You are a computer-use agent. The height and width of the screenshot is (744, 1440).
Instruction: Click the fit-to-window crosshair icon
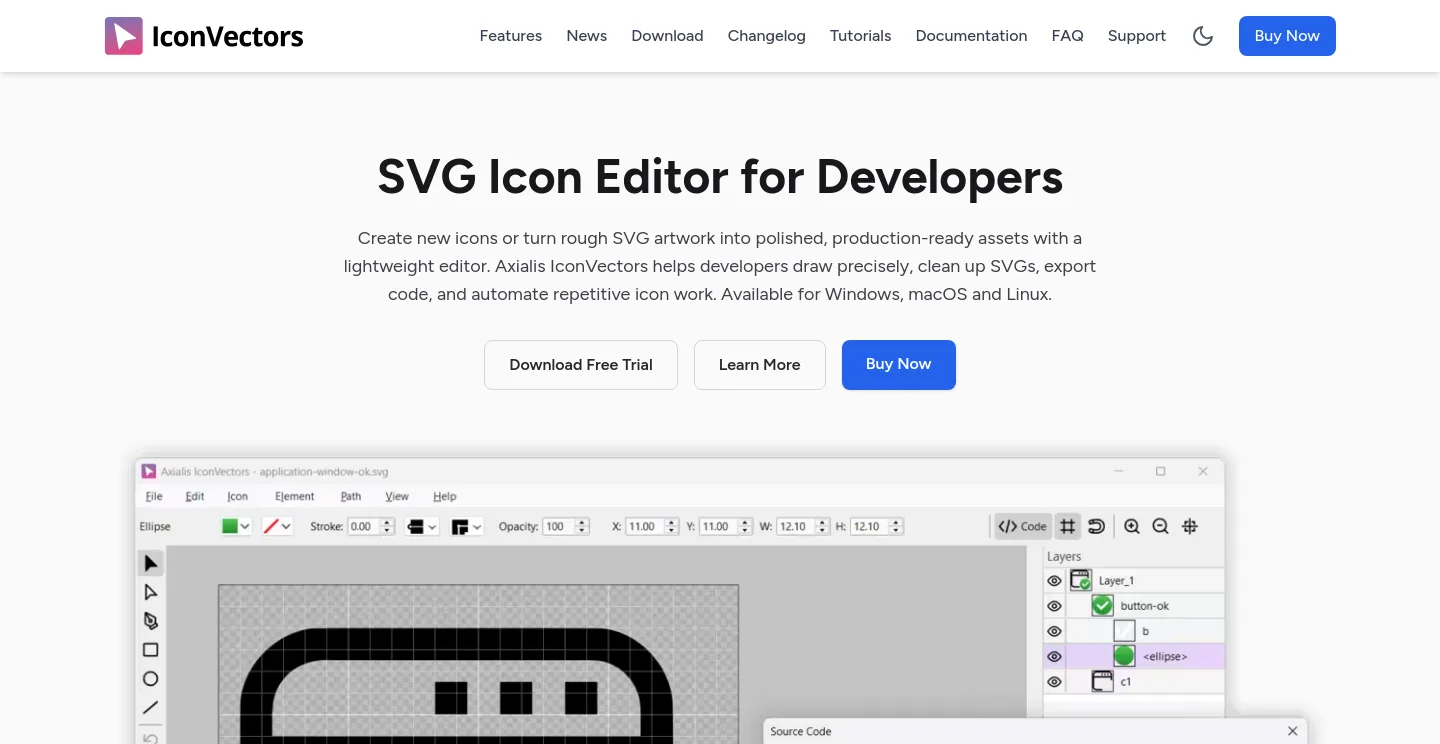[1189, 526]
